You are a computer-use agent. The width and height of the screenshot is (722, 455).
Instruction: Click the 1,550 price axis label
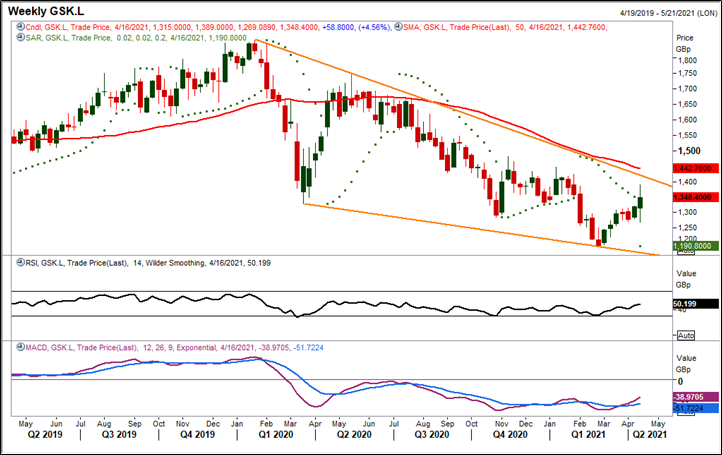pyautogui.click(x=687, y=135)
